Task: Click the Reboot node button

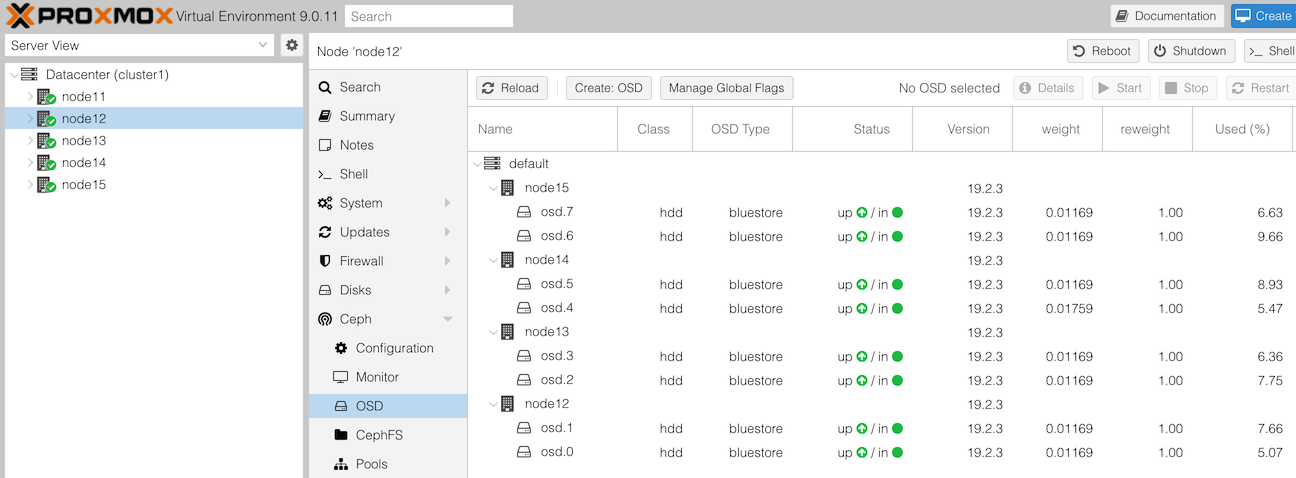Action: point(1101,51)
